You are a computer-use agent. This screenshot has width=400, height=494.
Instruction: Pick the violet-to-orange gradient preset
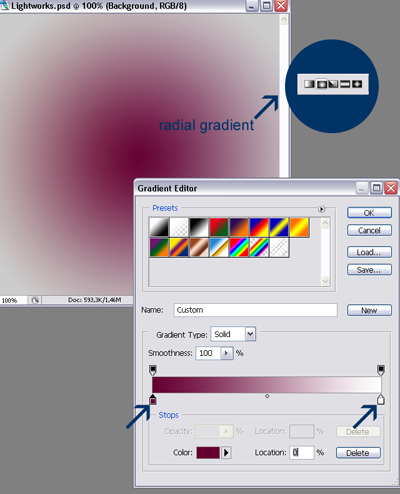click(x=239, y=227)
